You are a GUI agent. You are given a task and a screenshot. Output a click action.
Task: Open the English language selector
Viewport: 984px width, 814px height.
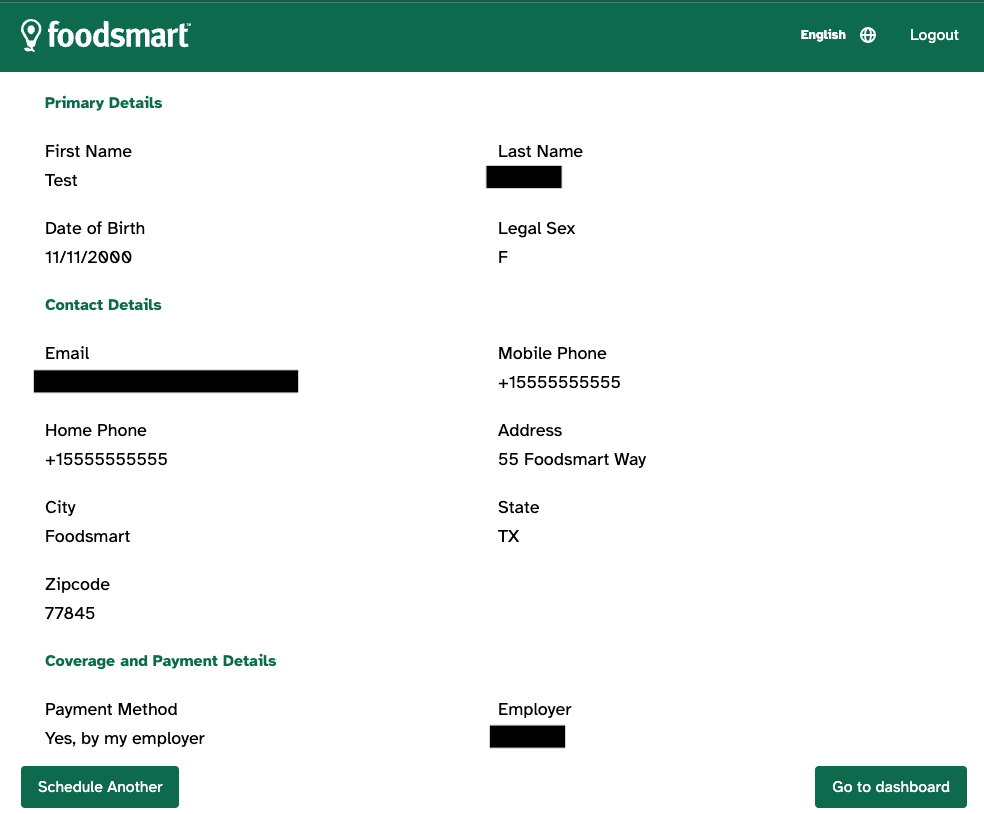(x=823, y=35)
